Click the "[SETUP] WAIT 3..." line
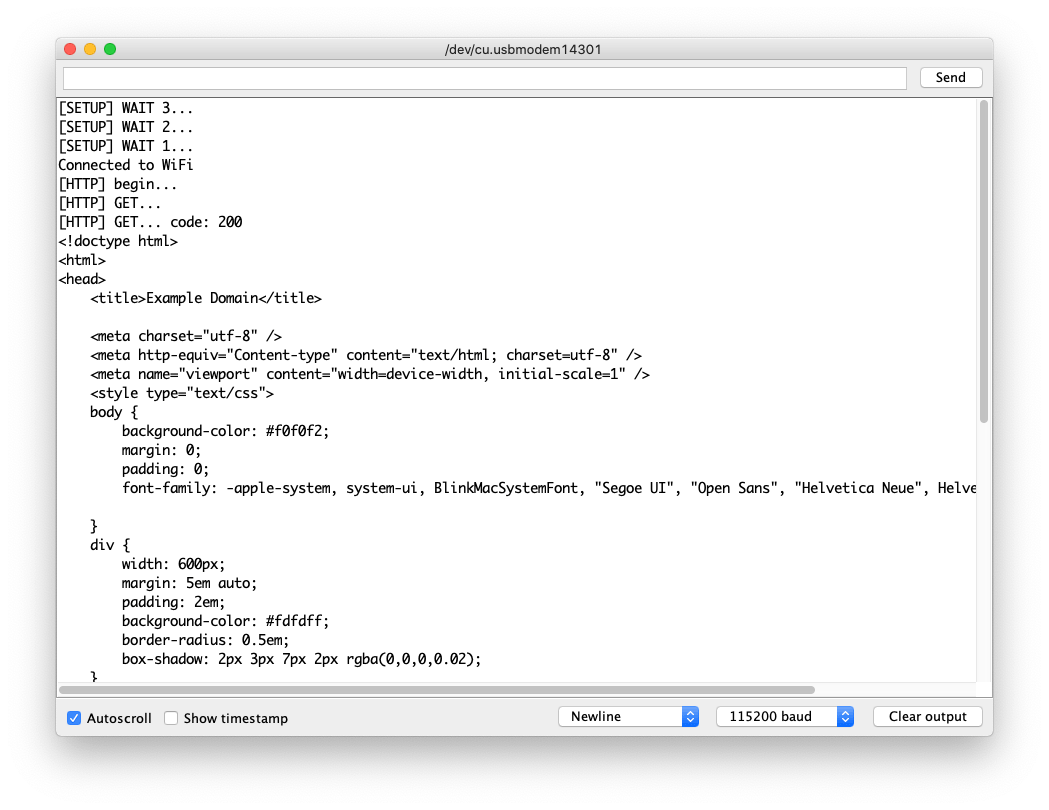Screen dimensions: 1049x810 pyautogui.click(x=126, y=108)
